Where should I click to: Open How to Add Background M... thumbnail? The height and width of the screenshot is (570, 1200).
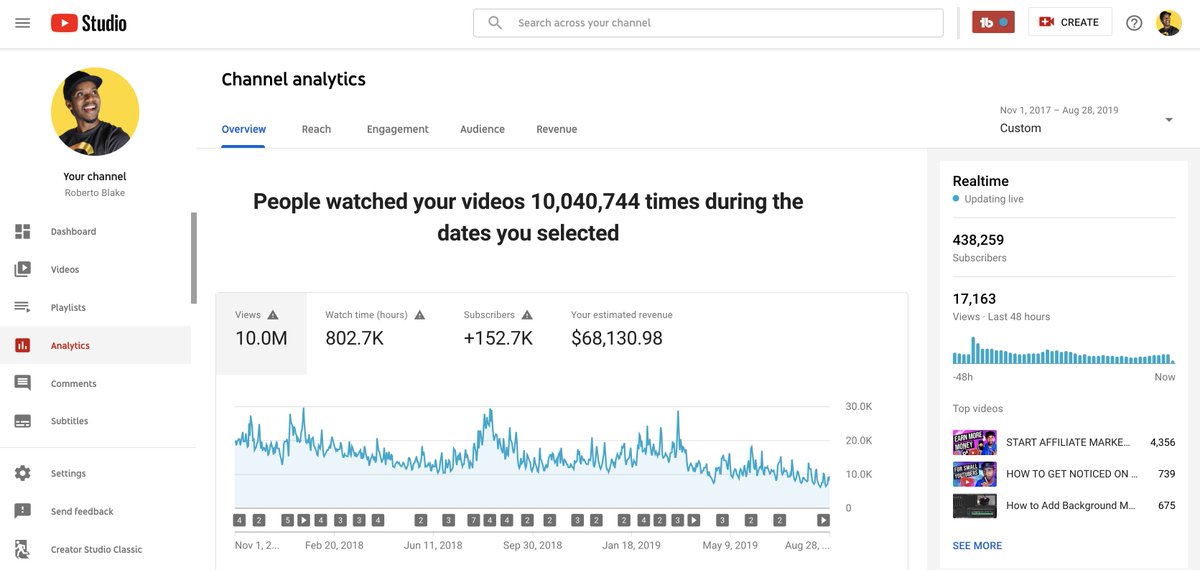coord(975,506)
